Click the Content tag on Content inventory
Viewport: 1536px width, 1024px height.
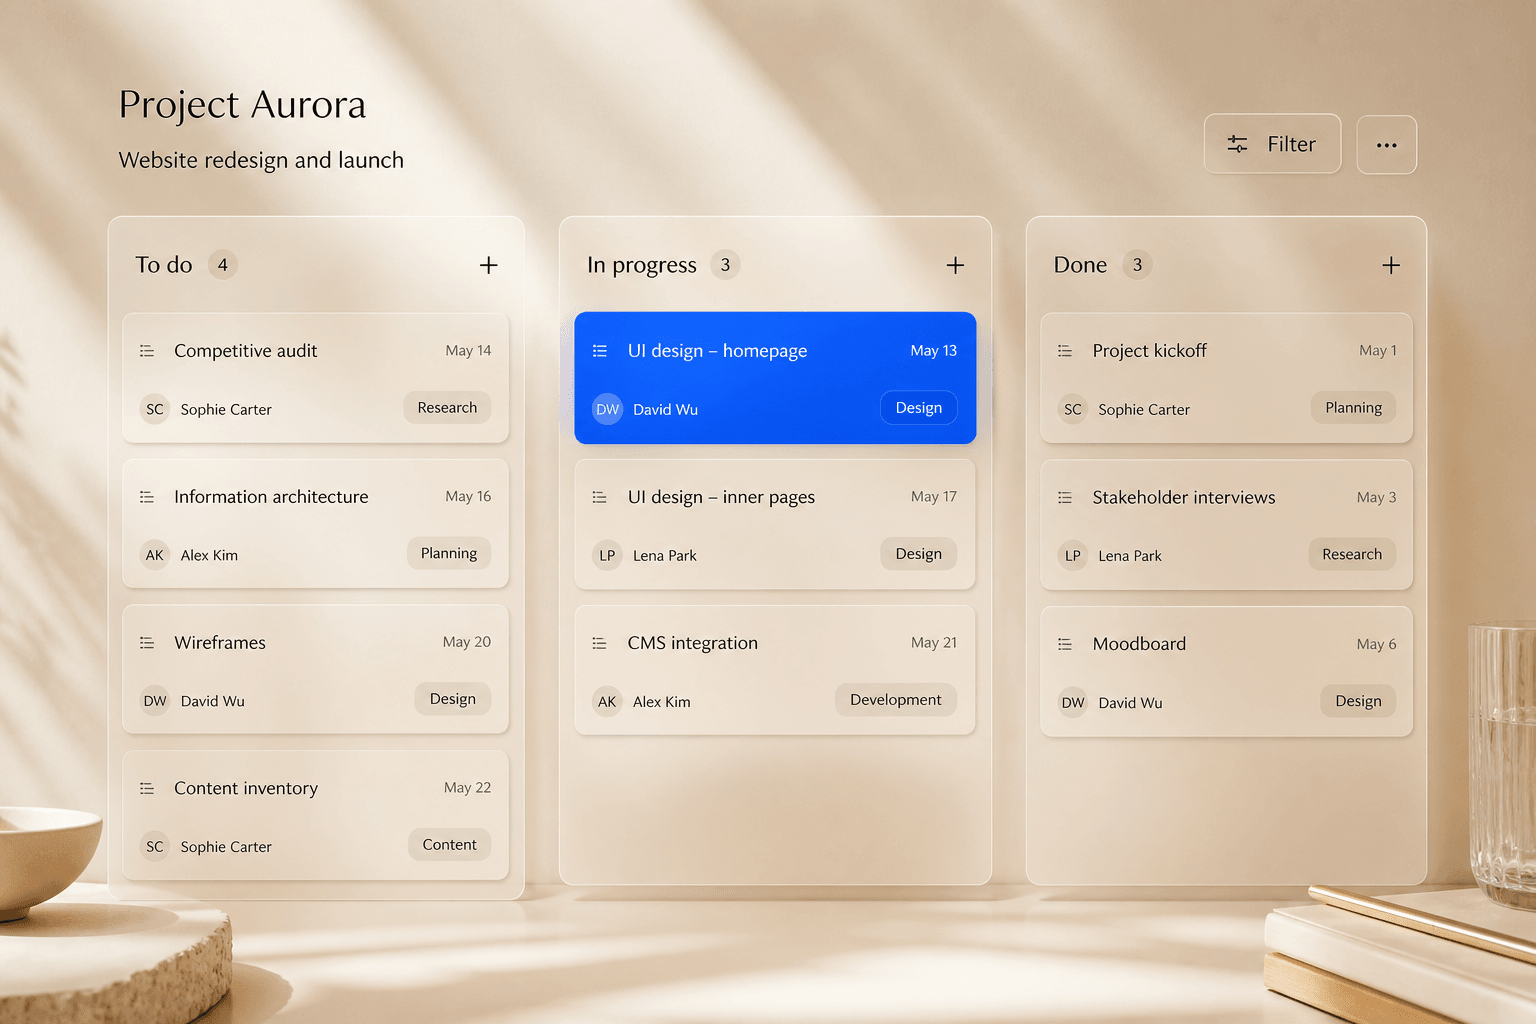tap(449, 845)
